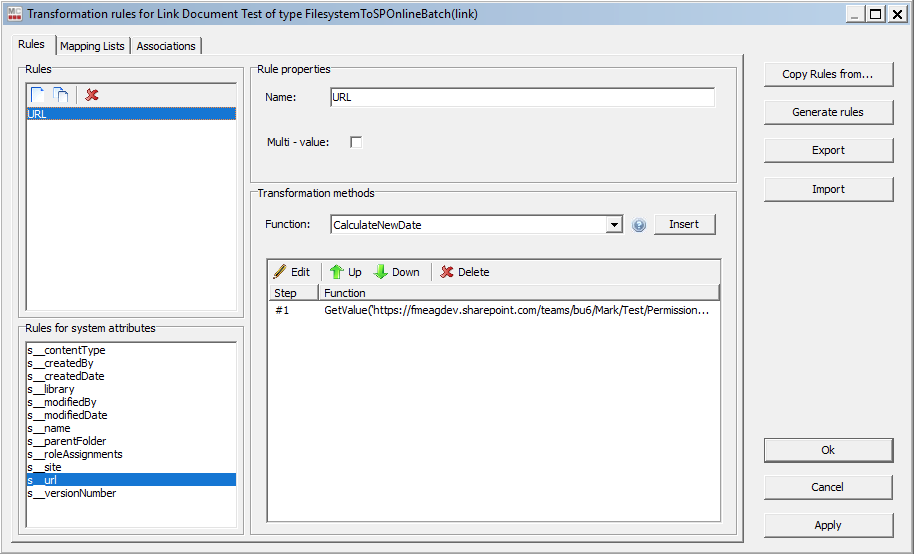Click the new rule icon
Viewport: 914px width, 554px height.
click(37, 95)
